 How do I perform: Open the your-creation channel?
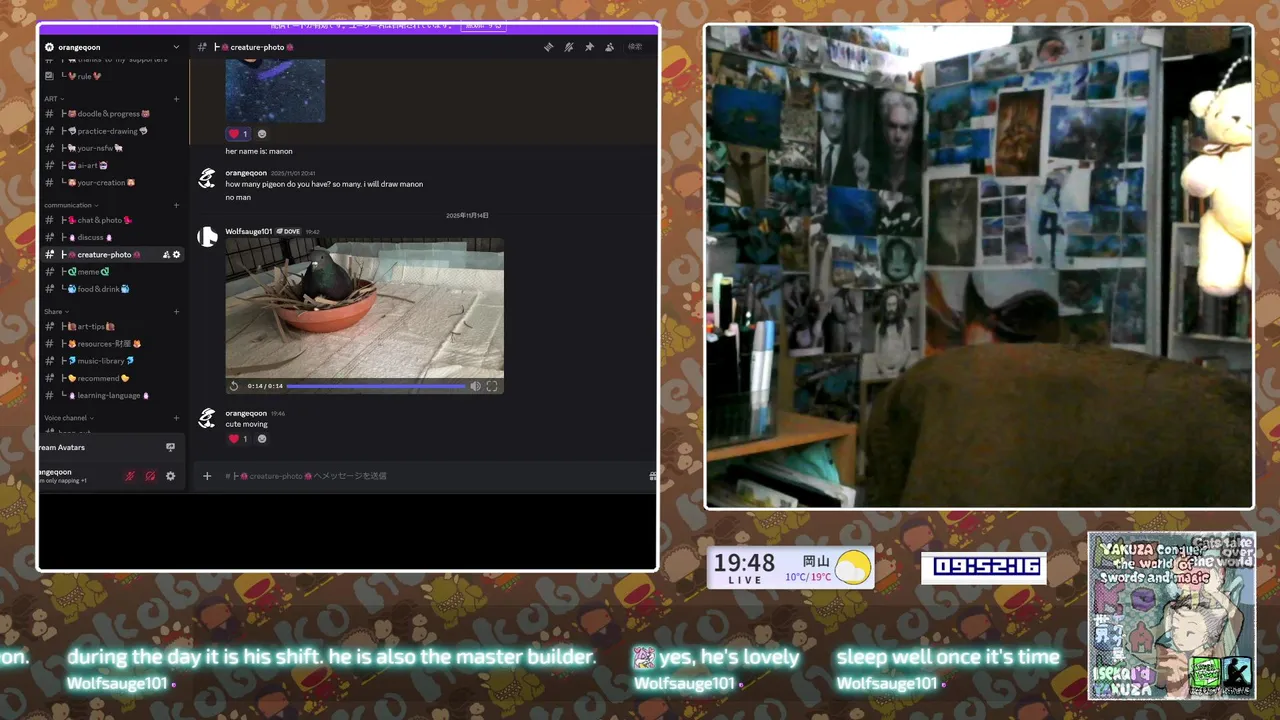(112, 183)
